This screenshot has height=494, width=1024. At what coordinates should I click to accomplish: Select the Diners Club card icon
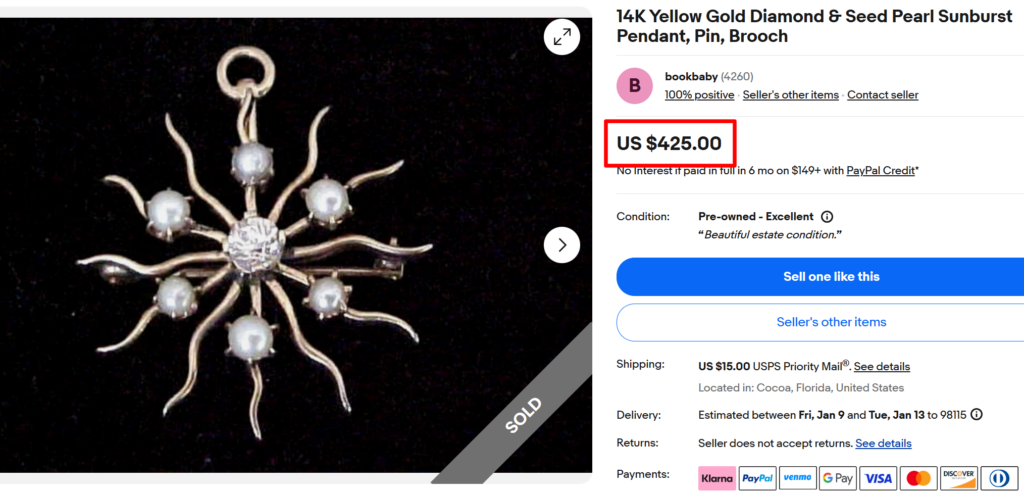(999, 478)
